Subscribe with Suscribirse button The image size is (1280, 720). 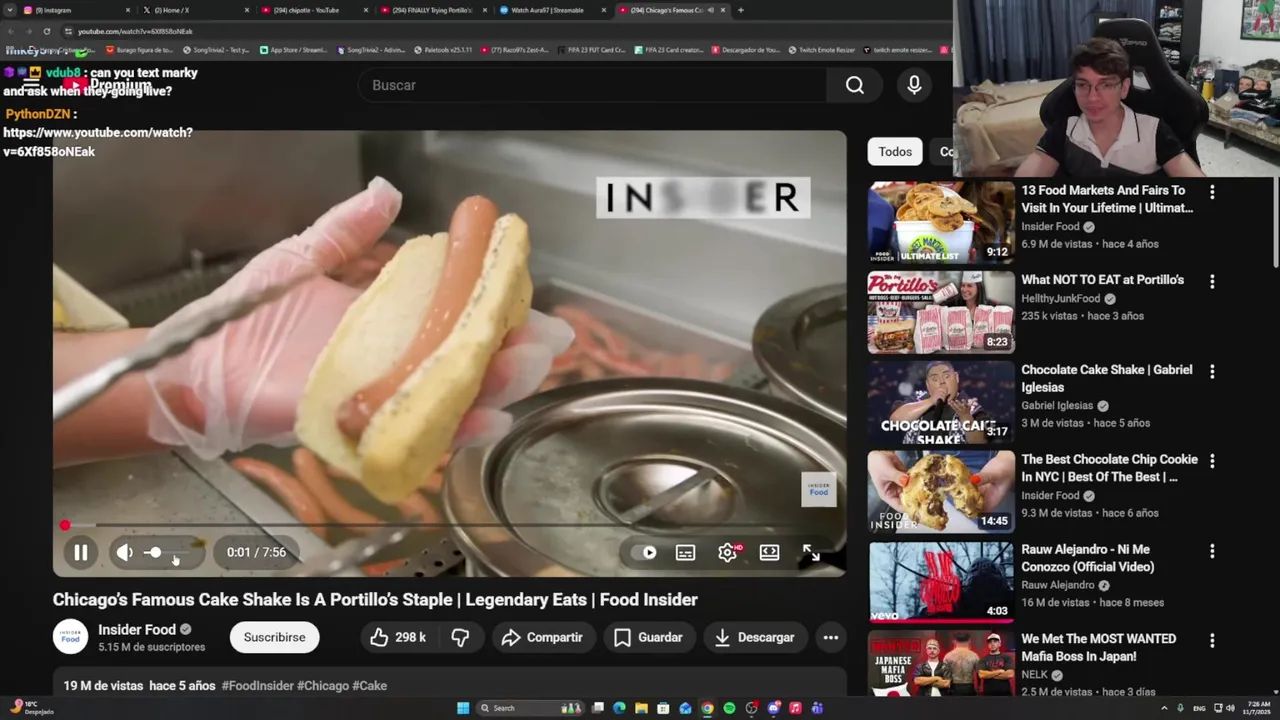pyautogui.click(x=275, y=637)
